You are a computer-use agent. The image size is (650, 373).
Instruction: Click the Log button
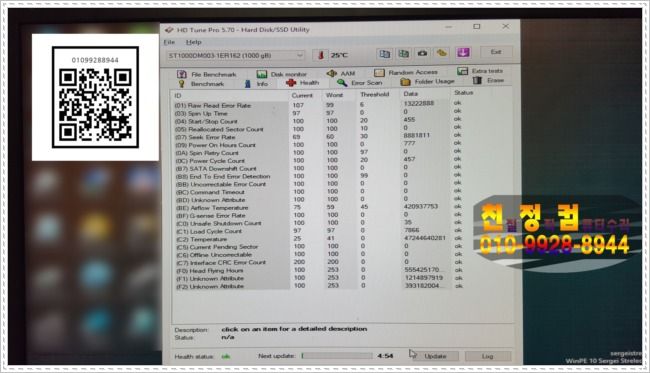point(488,356)
